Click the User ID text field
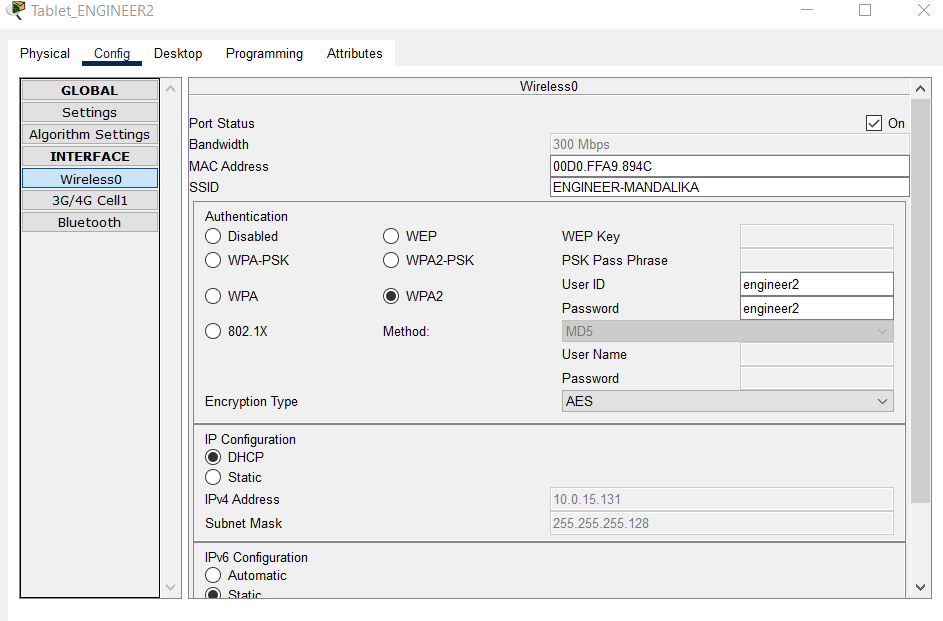The width and height of the screenshot is (943, 621). (816, 284)
